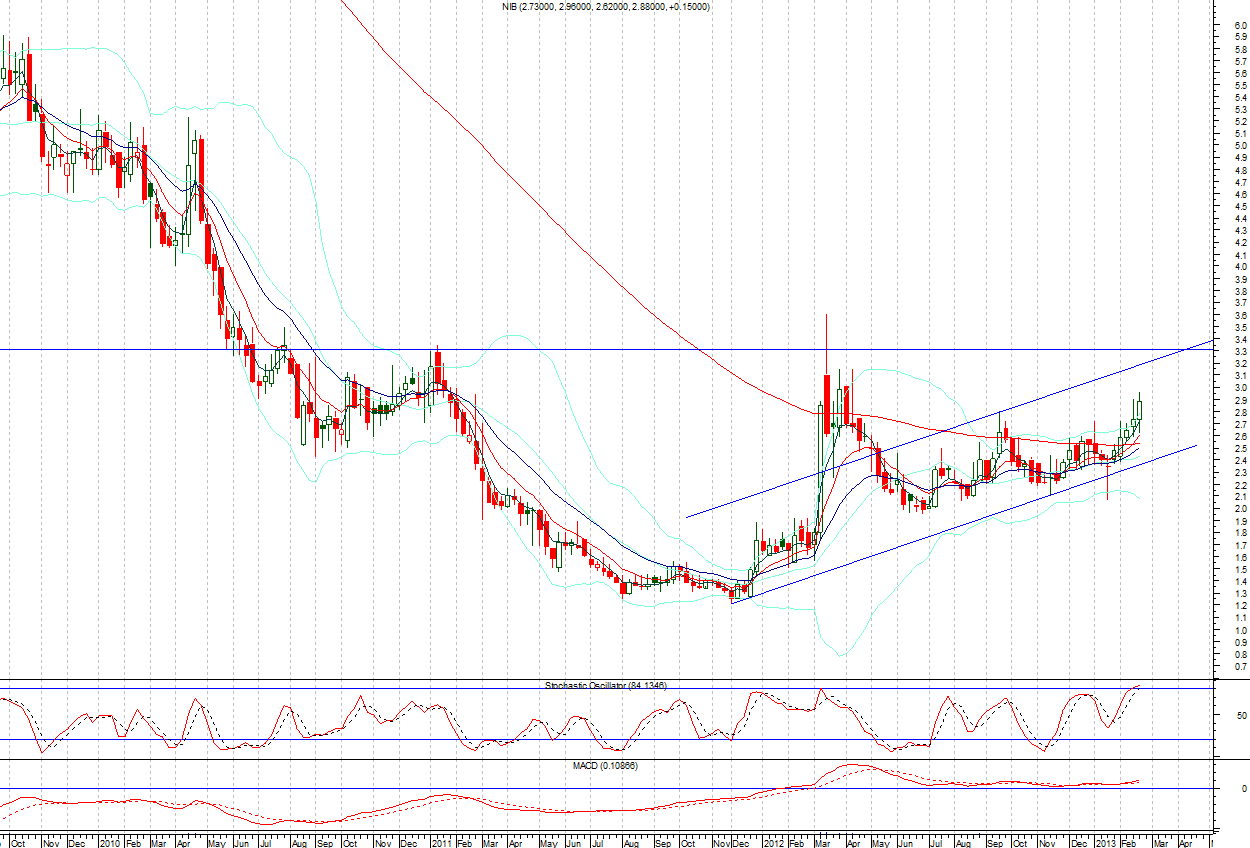Image resolution: width=1250 pixels, height=848 pixels.
Task: Click the Bollinger lower band dip in early 2012
Action: pos(842,654)
